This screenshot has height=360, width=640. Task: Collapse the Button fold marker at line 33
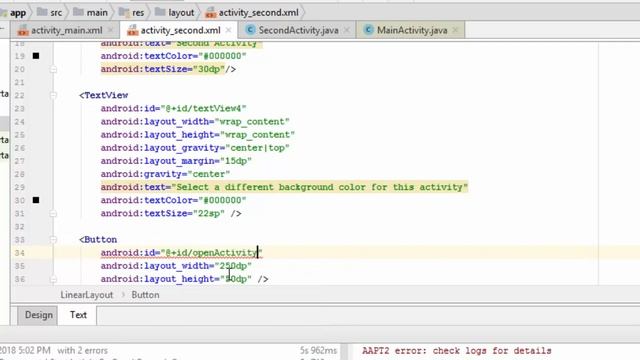(x=53, y=240)
